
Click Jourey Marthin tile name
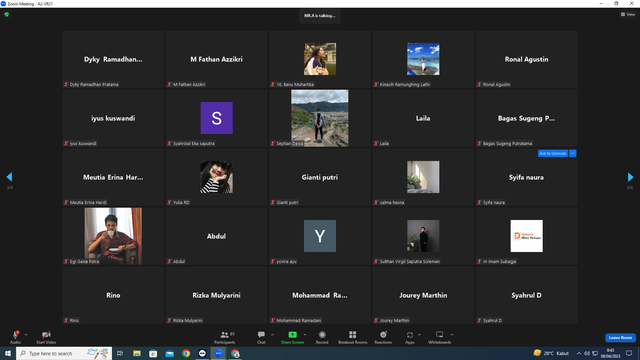423,295
